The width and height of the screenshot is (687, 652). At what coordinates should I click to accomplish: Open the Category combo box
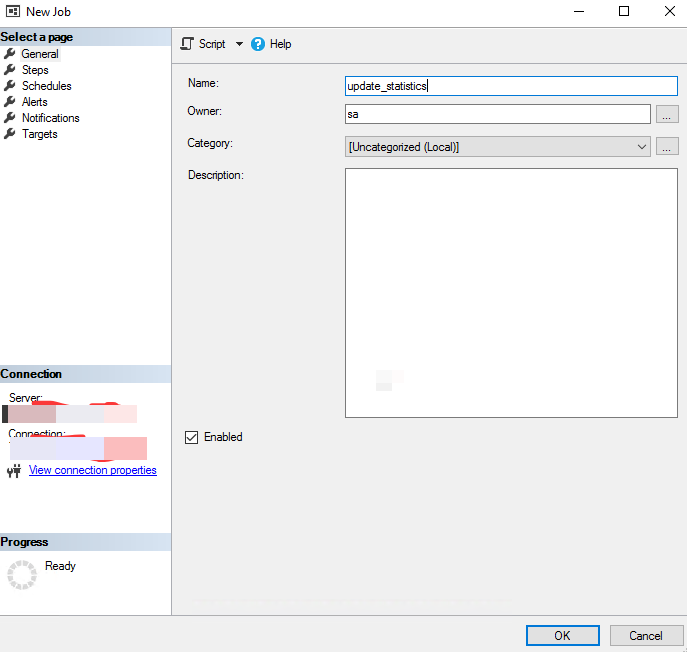(497, 147)
